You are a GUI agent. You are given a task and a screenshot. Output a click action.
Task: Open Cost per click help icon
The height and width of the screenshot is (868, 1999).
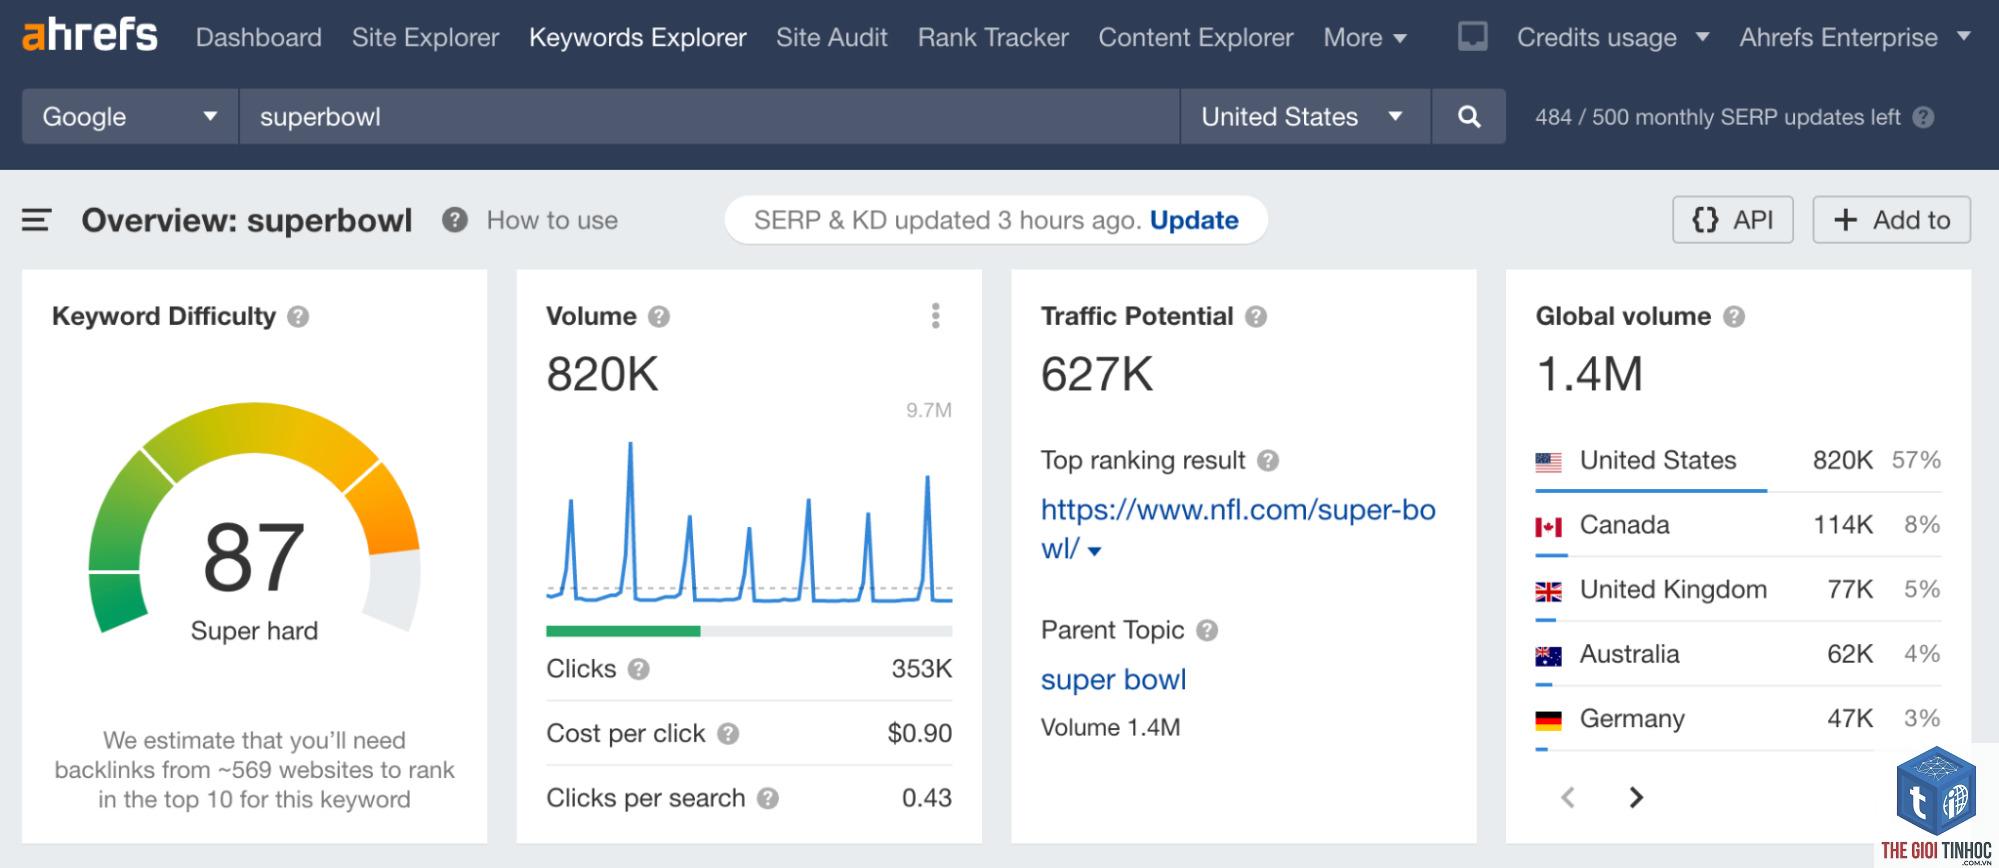pos(728,734)
